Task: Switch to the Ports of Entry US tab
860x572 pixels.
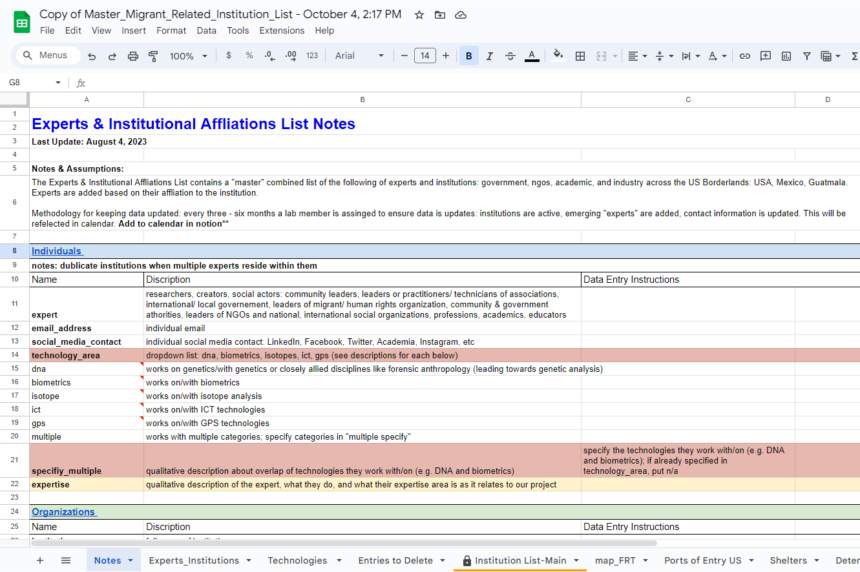Action: (703, 560)
